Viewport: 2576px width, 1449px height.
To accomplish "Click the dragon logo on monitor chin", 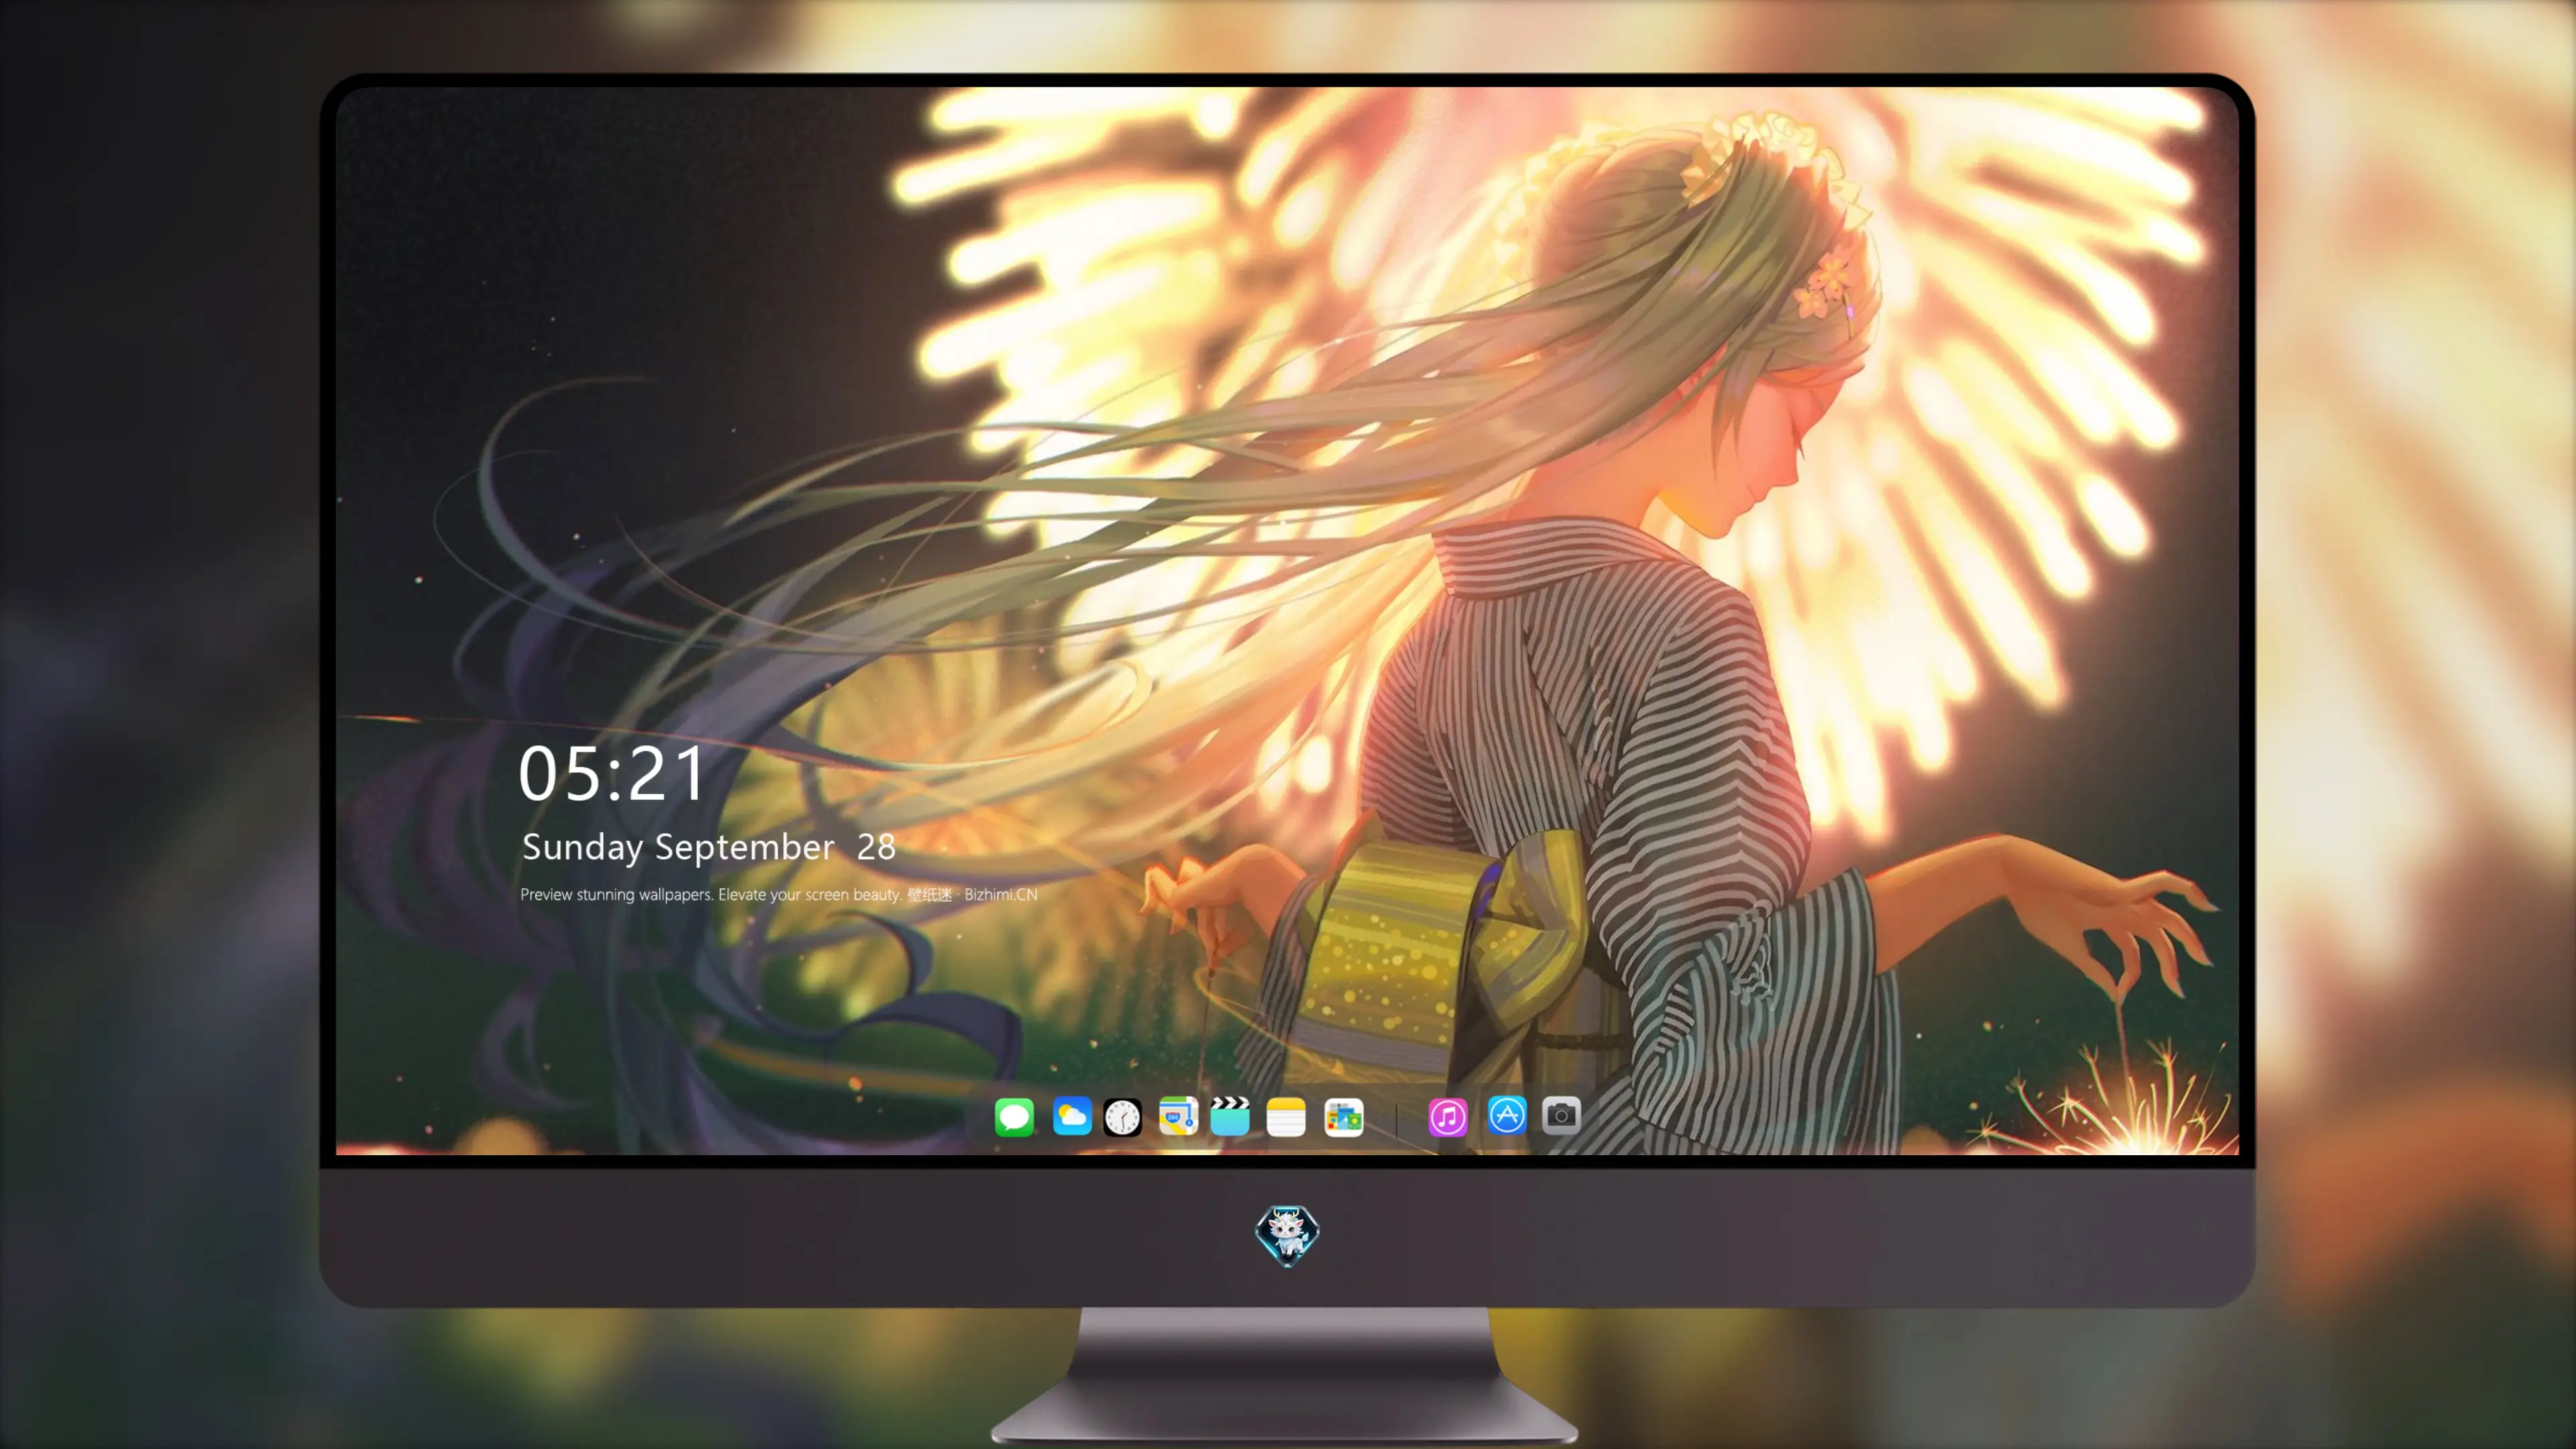I will pyautogui.click(x=1287, y=1235).
